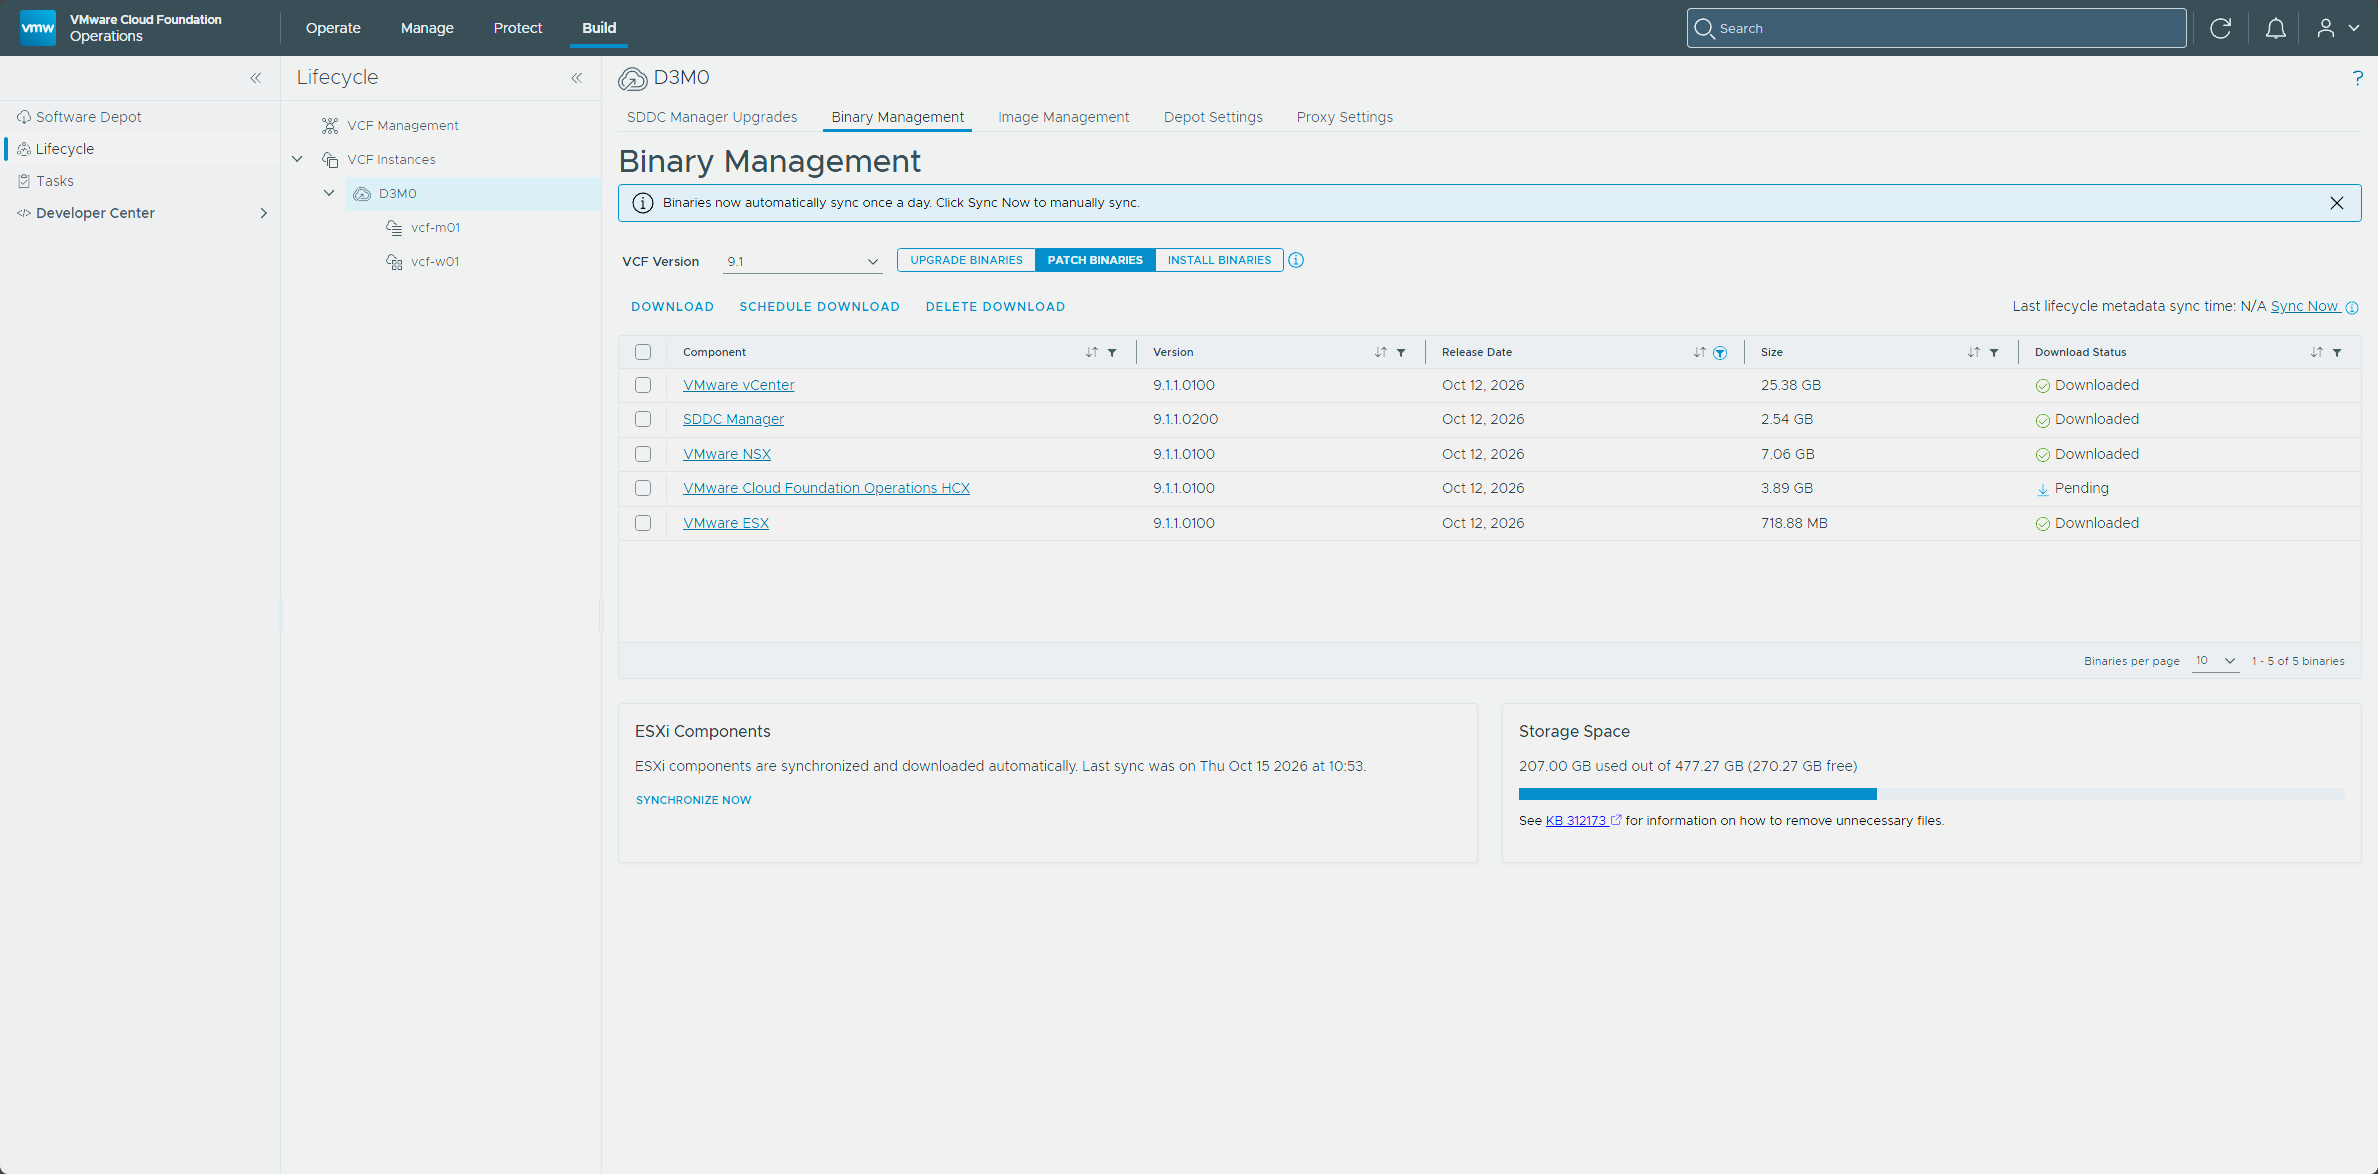This screenshot has width=2378, height=1174.
Task: Open the Depot Settings tab
Action: click(x=1213, y=117)
